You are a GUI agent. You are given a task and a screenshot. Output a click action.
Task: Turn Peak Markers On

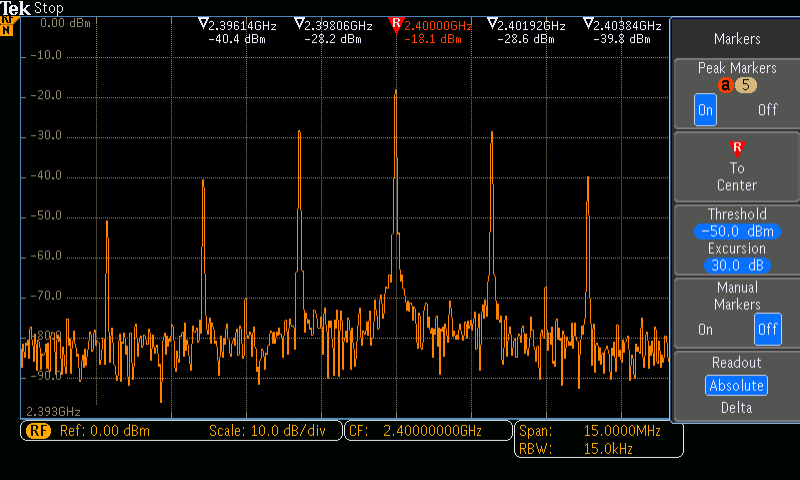[705, 110]
